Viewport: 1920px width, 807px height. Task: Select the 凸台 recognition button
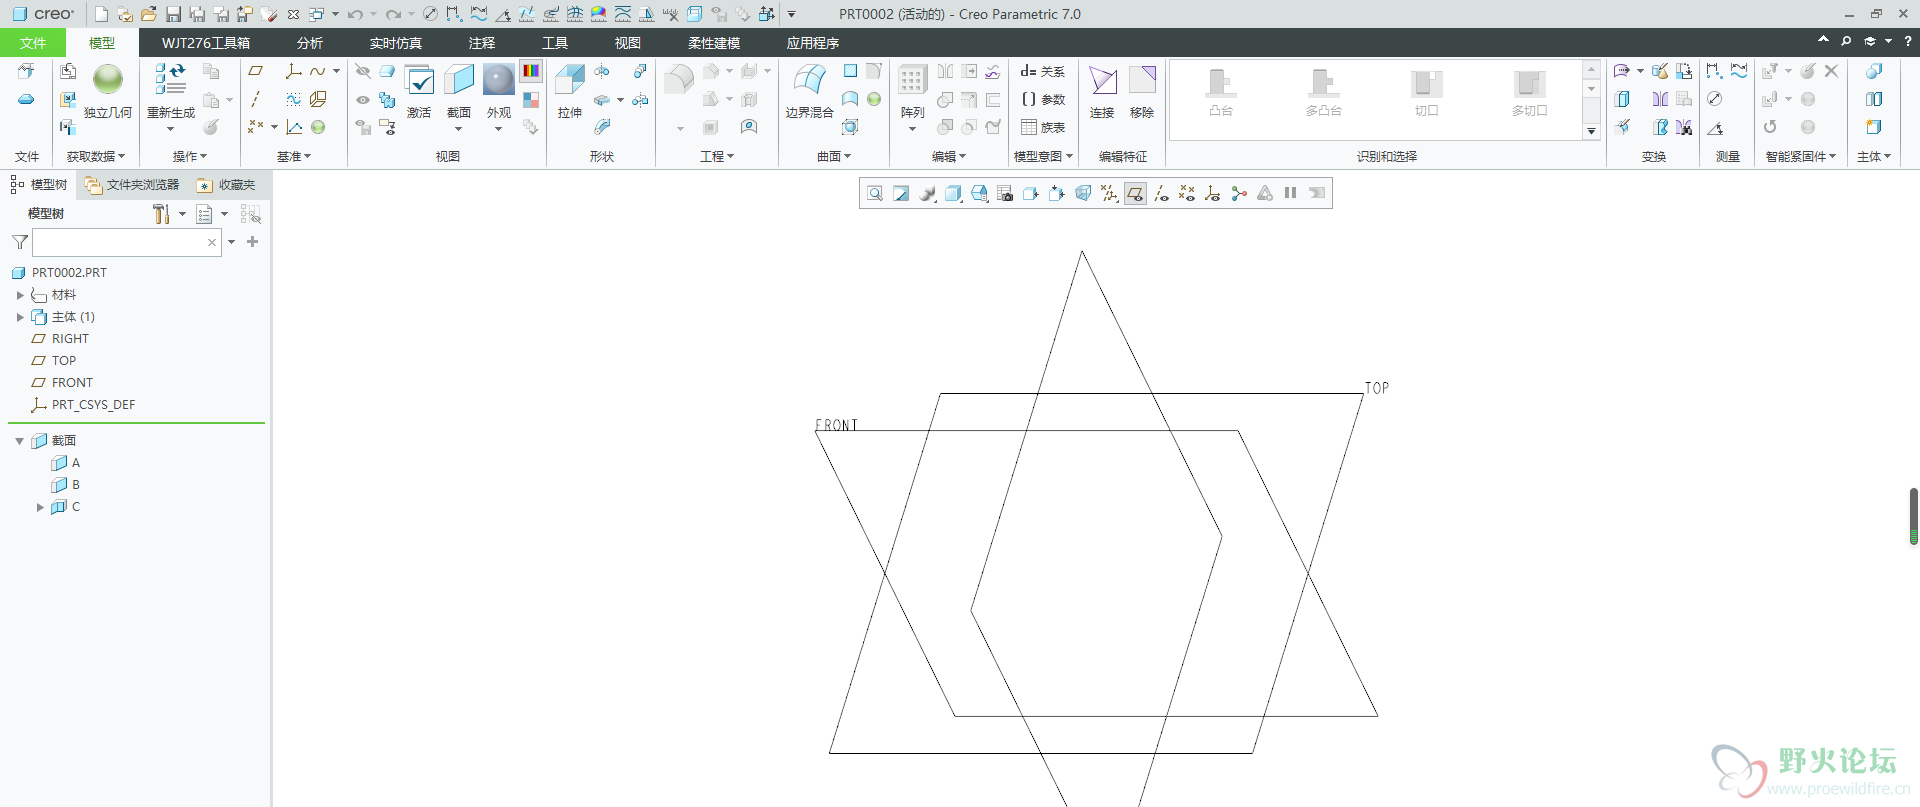coord(1221,94)
